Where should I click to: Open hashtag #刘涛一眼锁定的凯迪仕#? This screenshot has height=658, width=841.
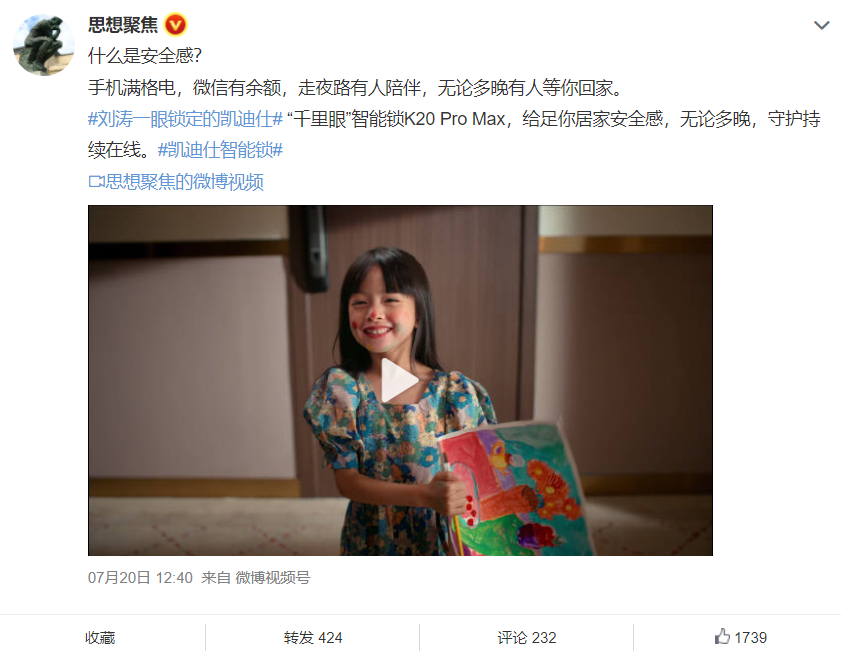[185, 119]
